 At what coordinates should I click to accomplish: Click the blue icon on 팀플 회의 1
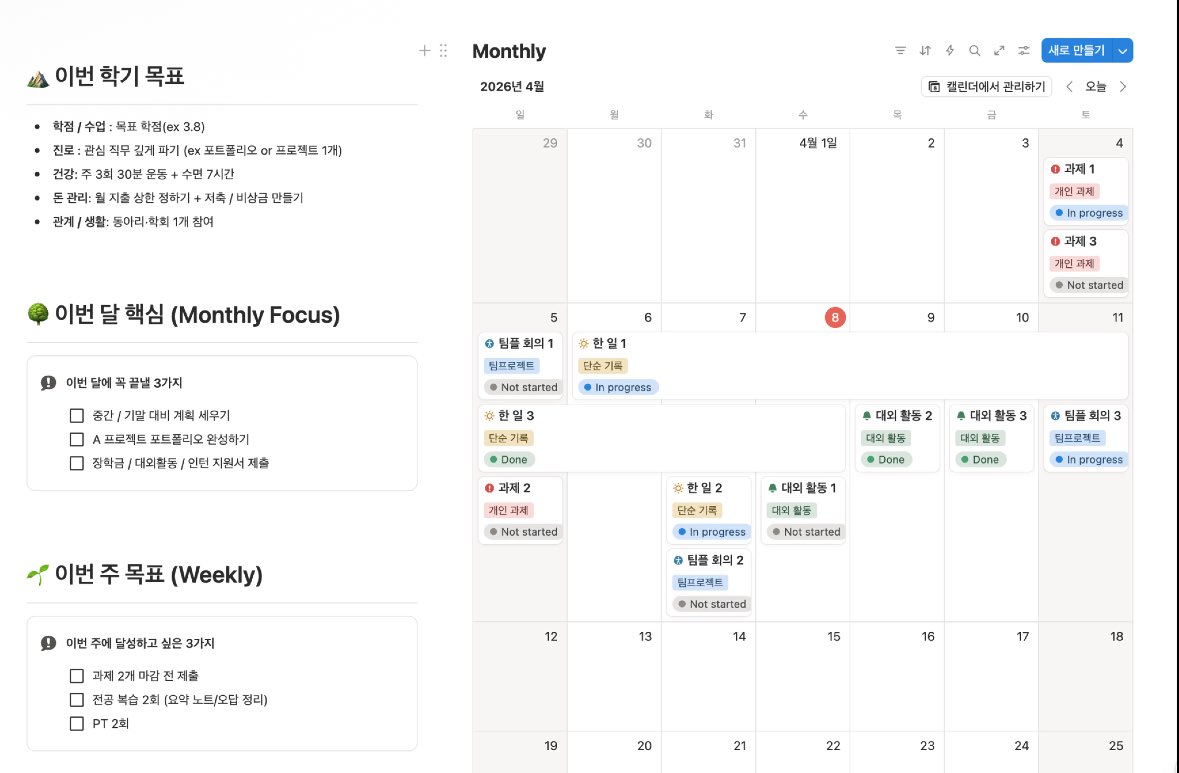click(489, 344)
